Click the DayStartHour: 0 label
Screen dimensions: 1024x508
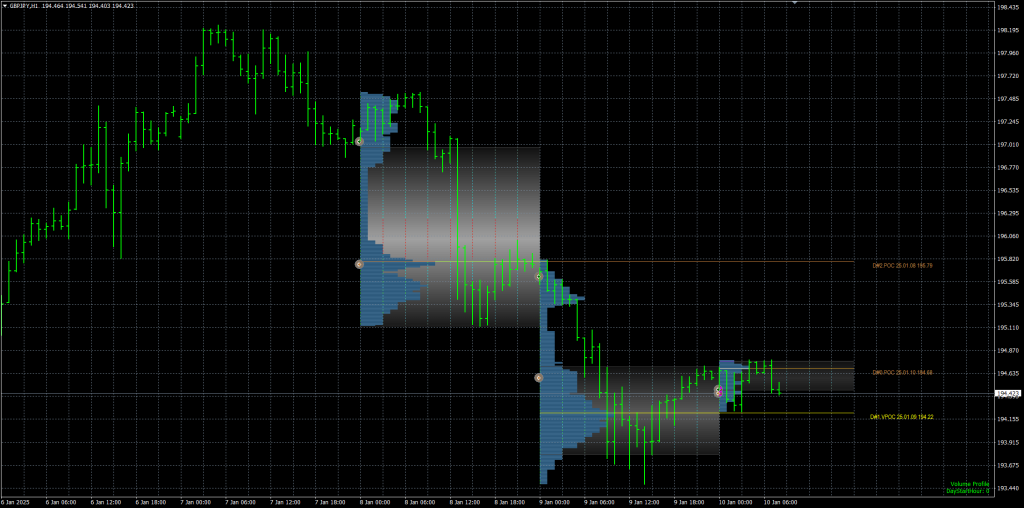(x=968, y=490)
